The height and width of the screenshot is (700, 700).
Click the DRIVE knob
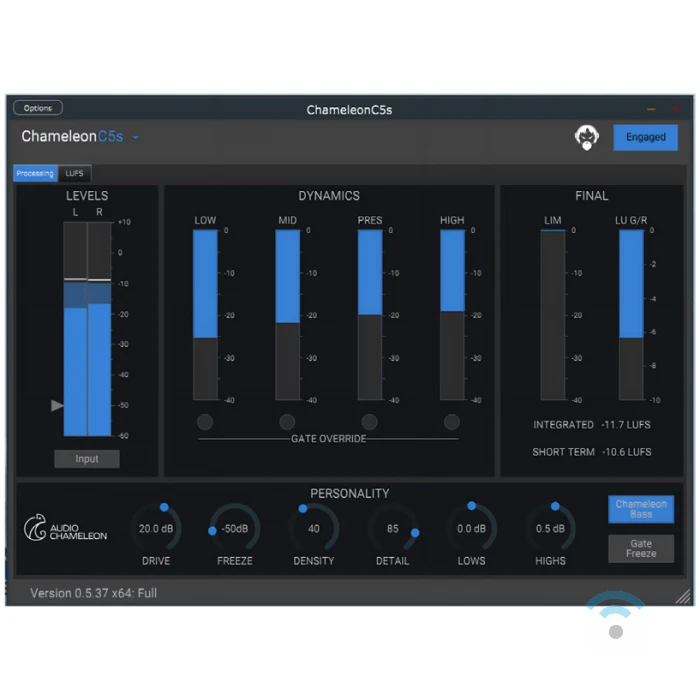(x=156, y=528)
